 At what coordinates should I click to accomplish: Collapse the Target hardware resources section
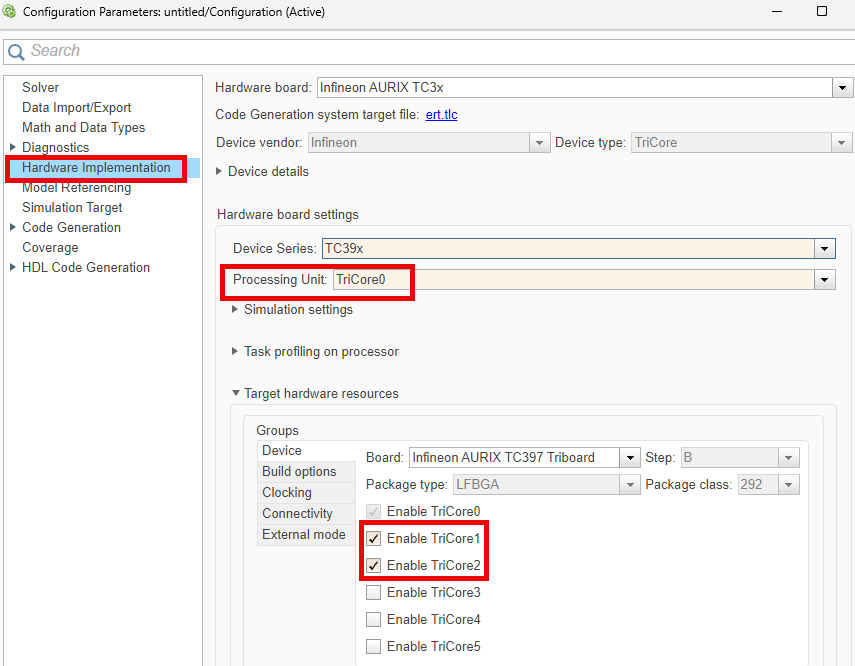[x=236, y=393]
